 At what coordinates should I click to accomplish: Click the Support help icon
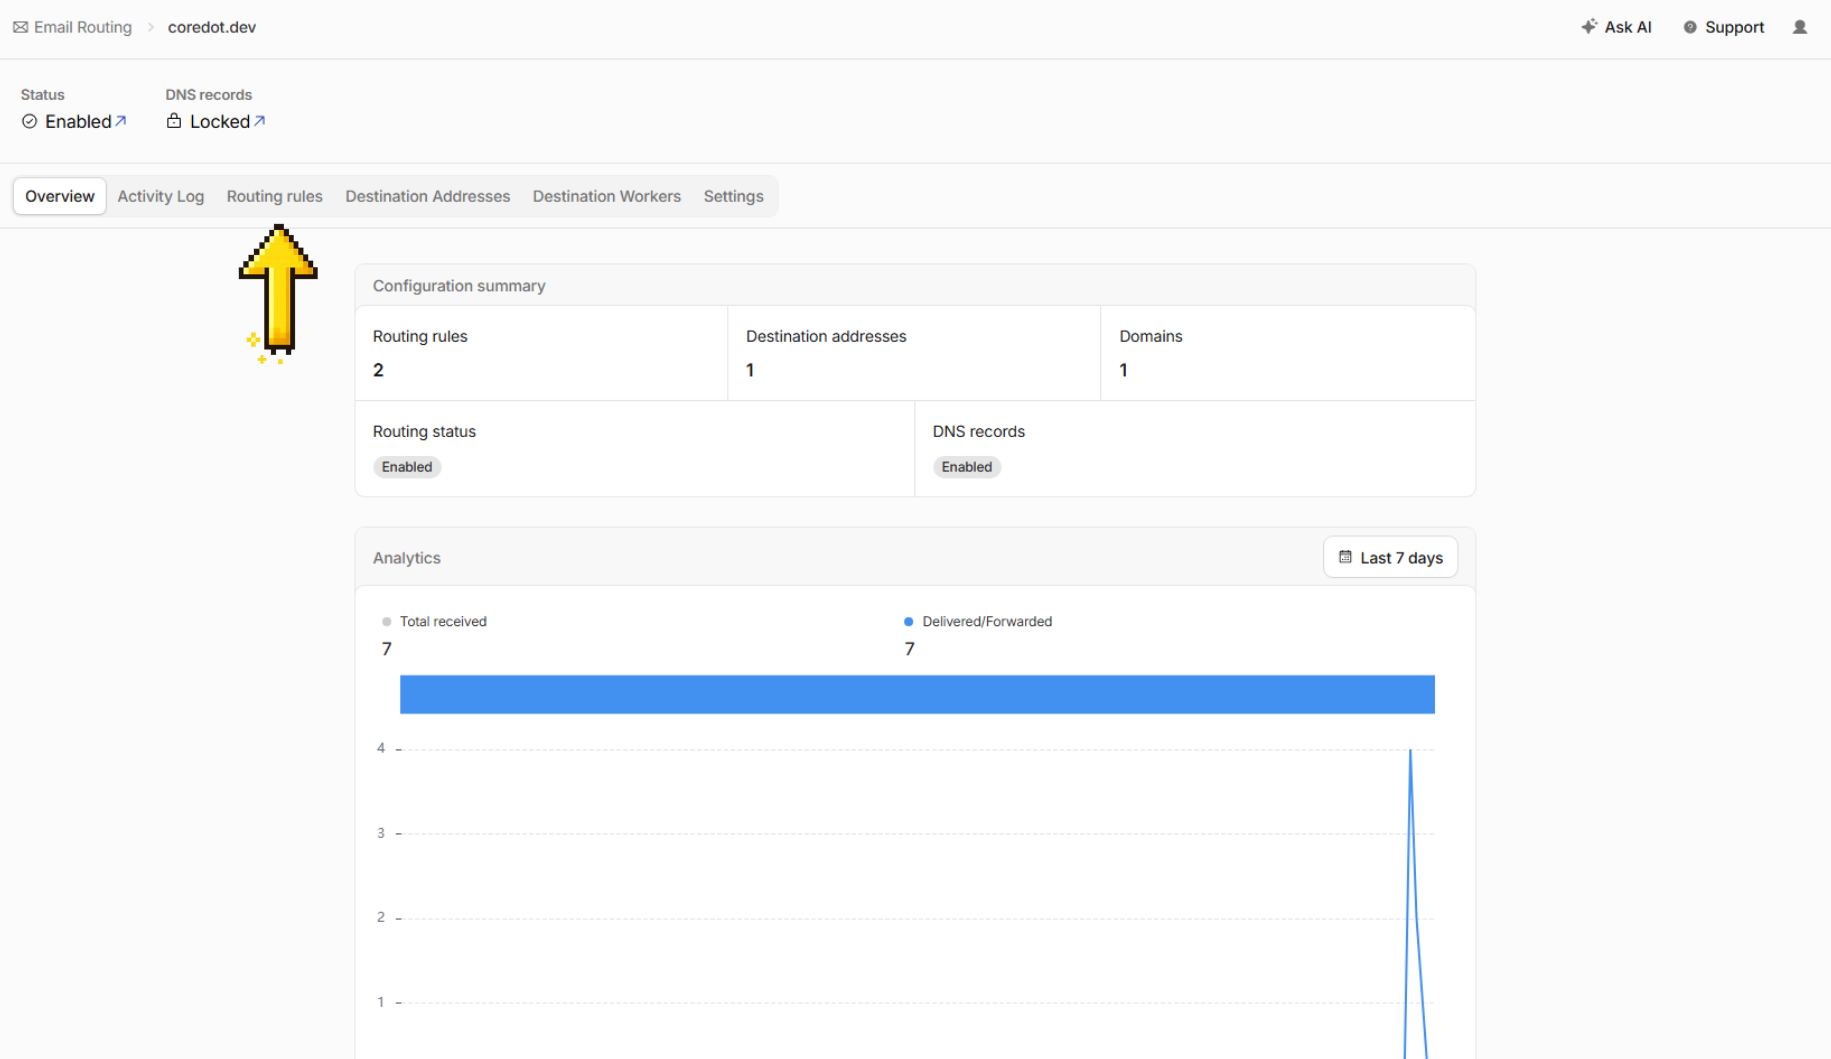pos(1690,27)
